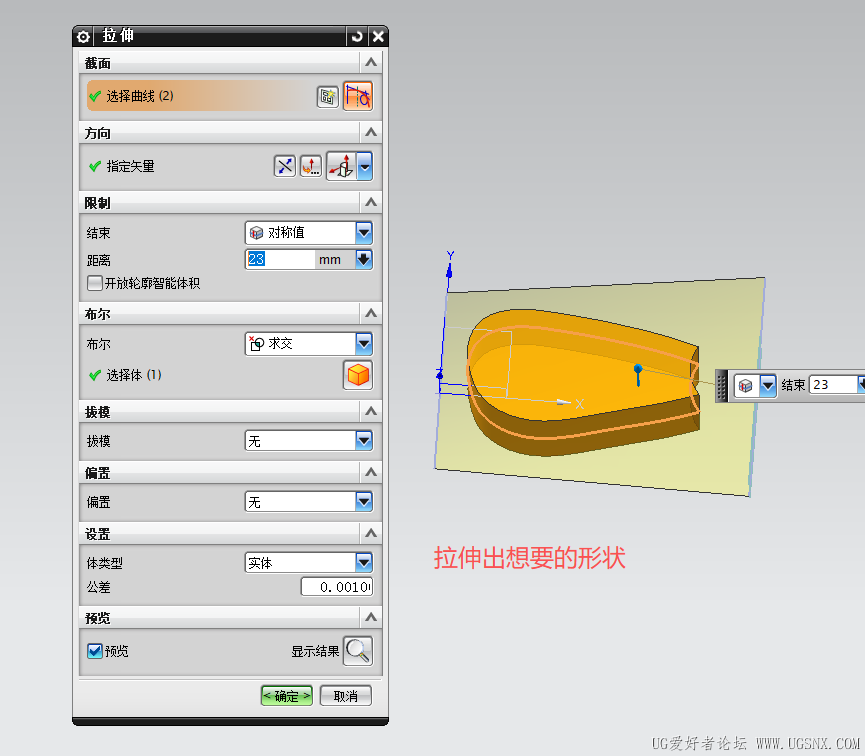Select the 选择体 (1) row
Viewport: 865px width, 756px height.
[213, 375]
